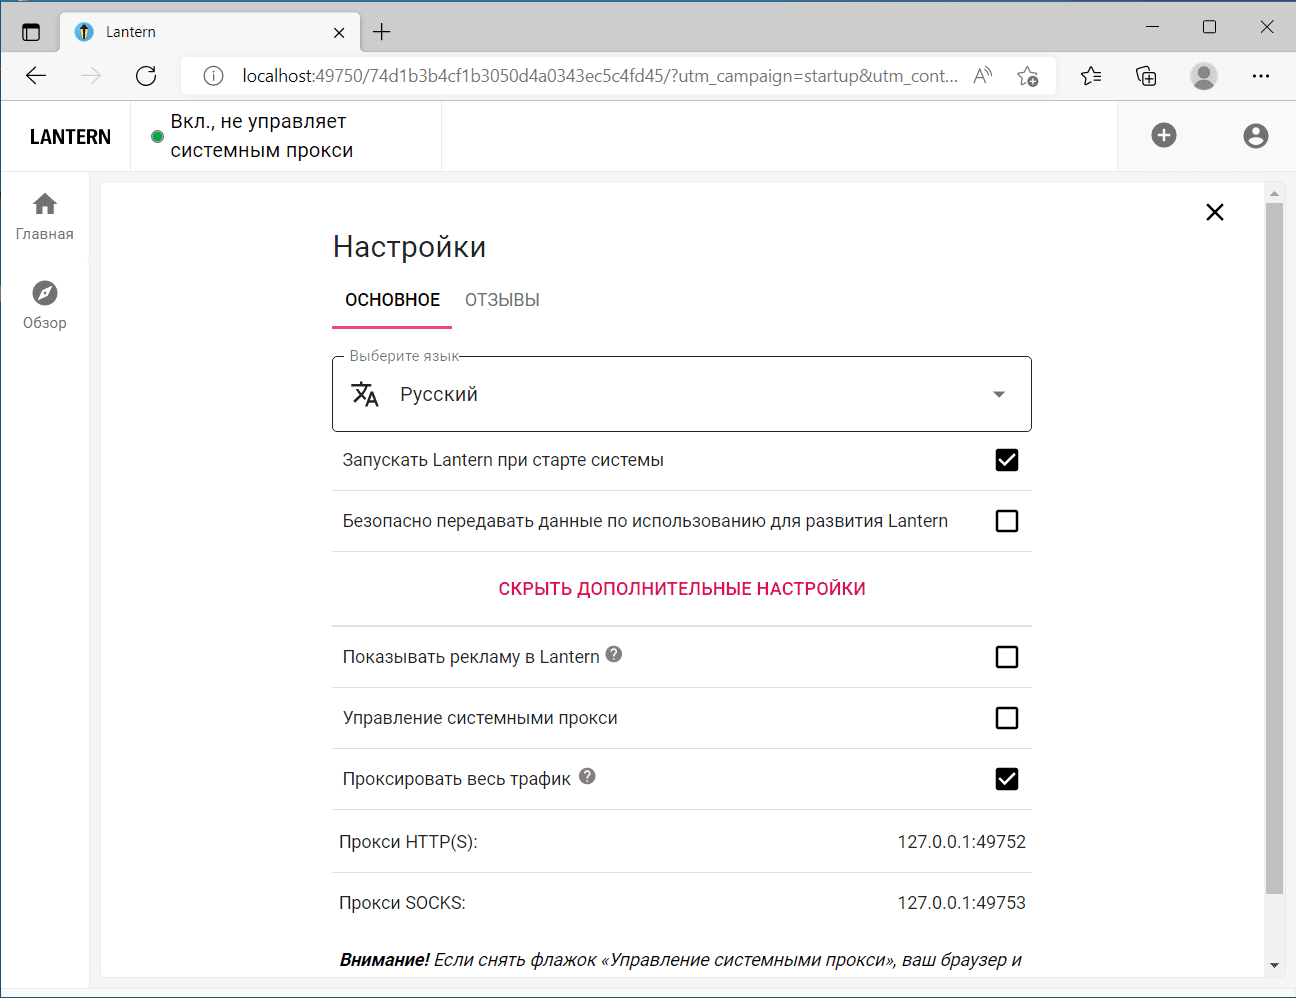Click the SOCKS proxy address 127.0.0.1:49753
This screenshot has height=998, width=1296.
click(x=961, y=903)
